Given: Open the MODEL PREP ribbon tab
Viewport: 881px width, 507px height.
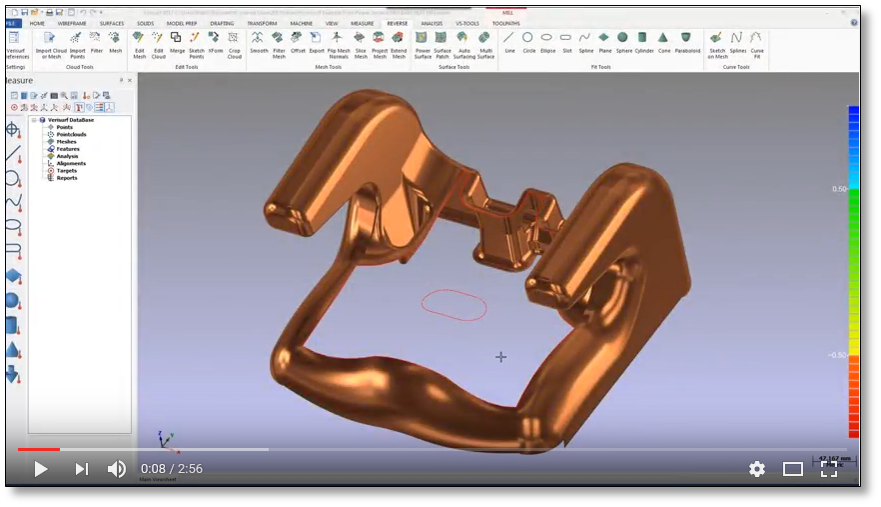Looking at the screenshot, I should tap(181, 24).
